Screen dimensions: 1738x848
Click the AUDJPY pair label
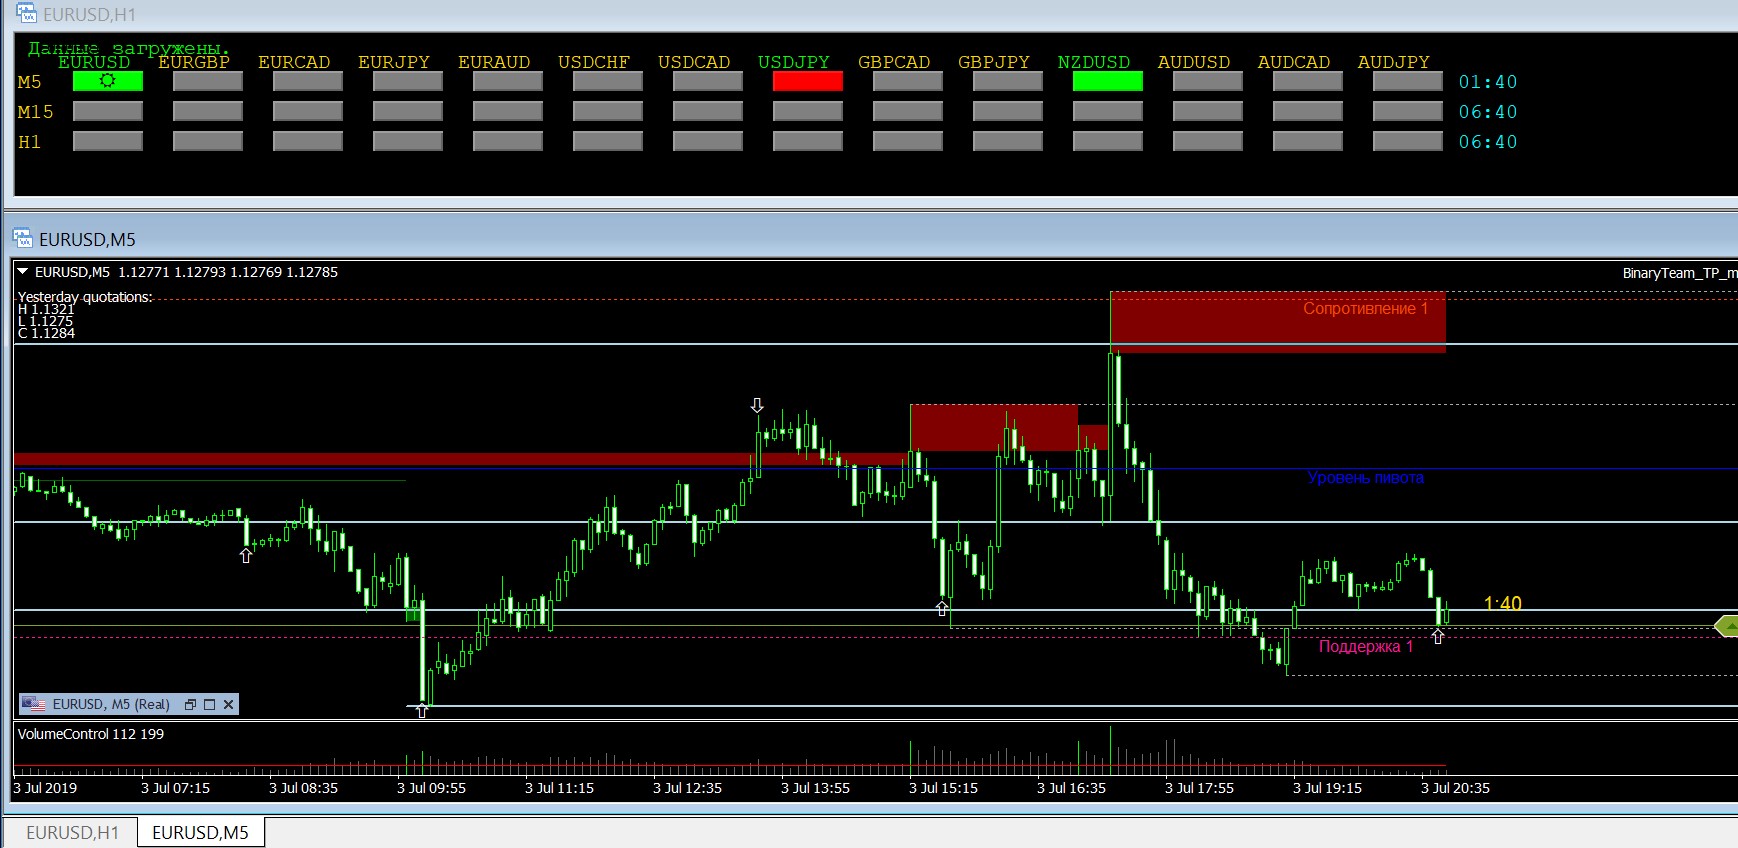[1394, 62]
